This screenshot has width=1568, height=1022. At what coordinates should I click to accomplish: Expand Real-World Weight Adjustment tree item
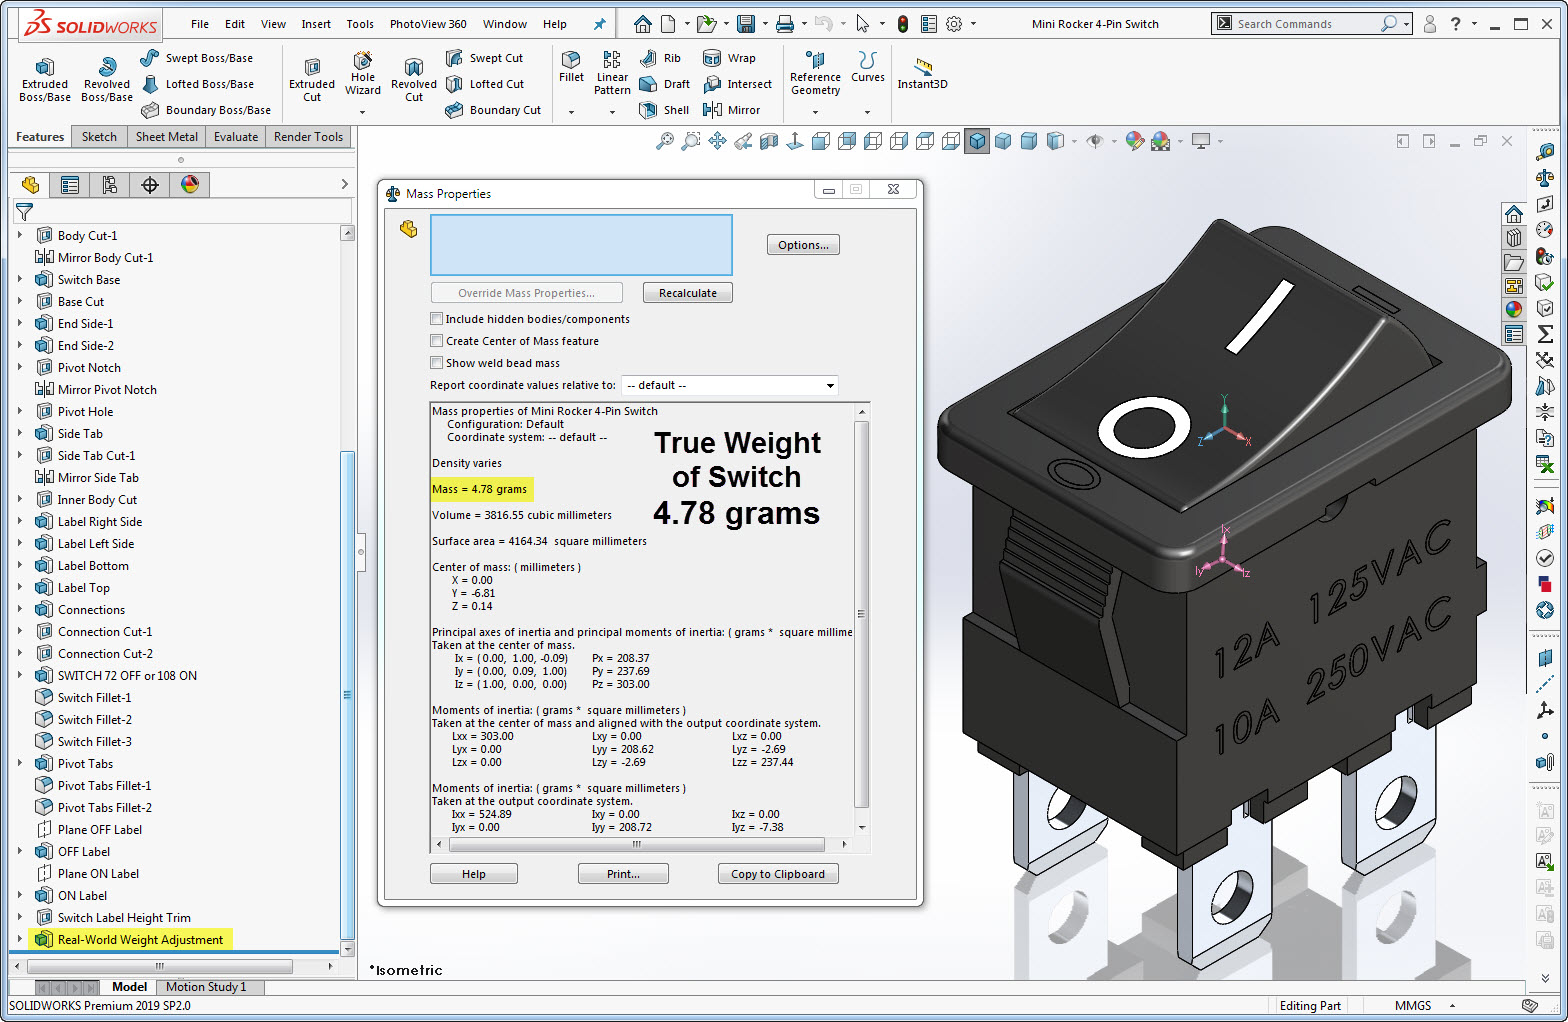(20, 940)
